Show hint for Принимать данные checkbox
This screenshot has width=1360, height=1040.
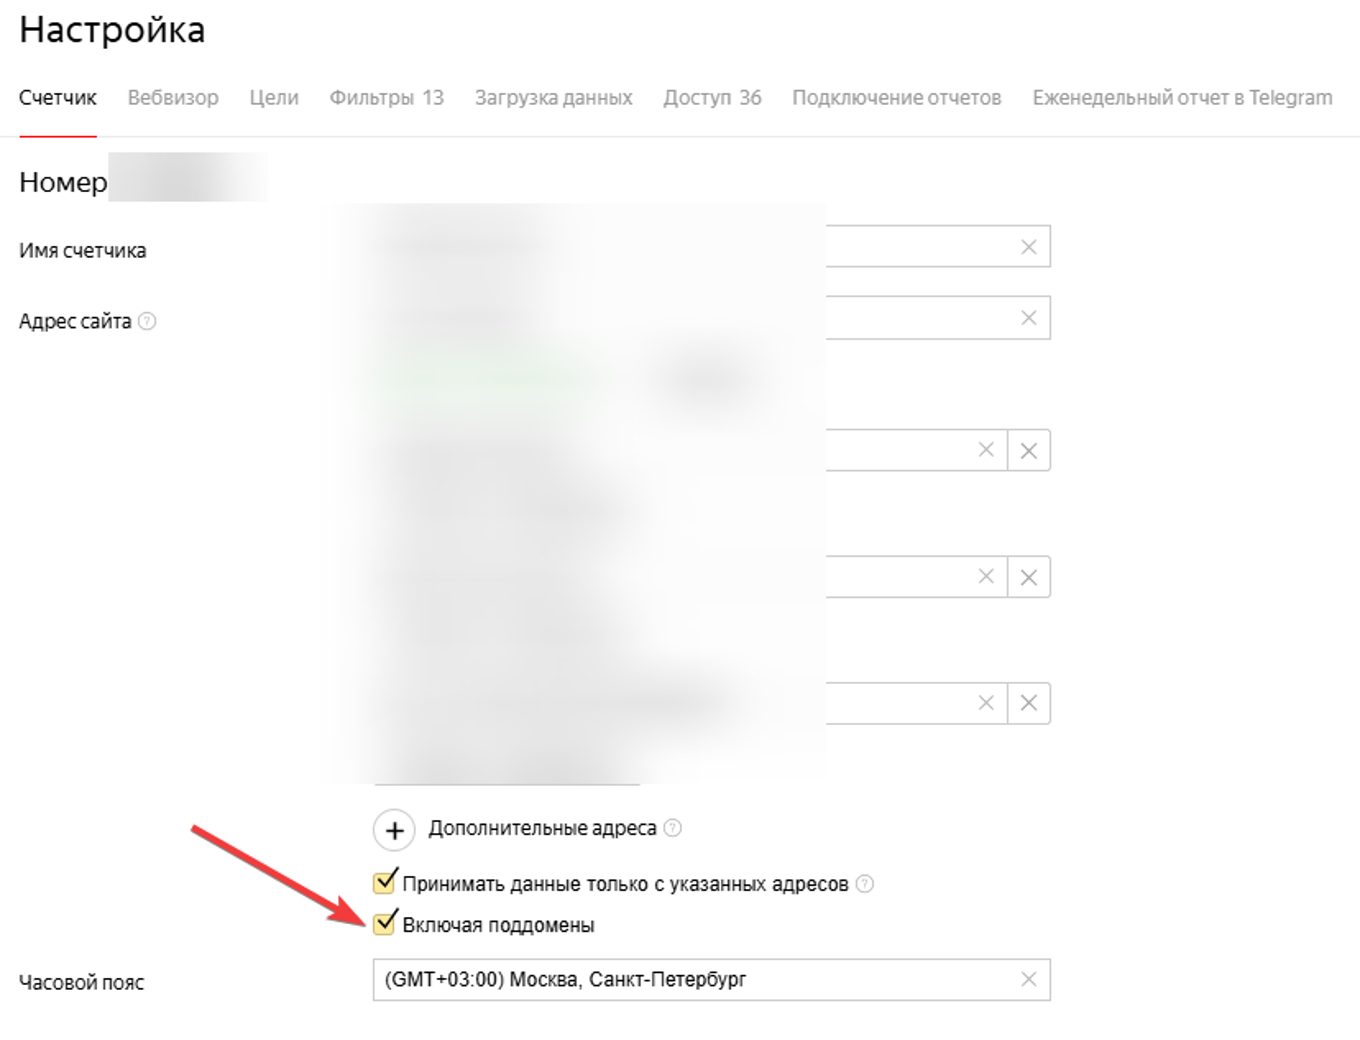865,884
